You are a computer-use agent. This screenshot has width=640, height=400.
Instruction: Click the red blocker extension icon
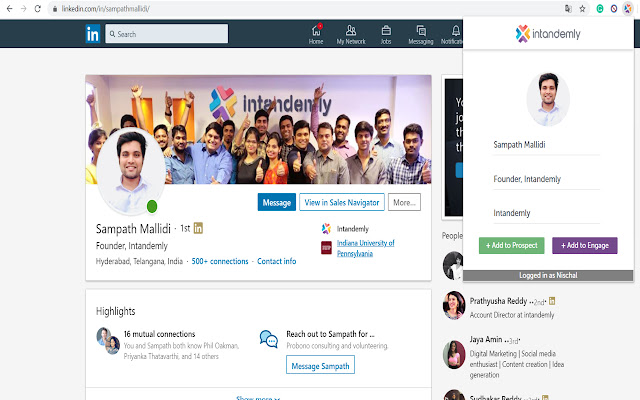point(613,9)
